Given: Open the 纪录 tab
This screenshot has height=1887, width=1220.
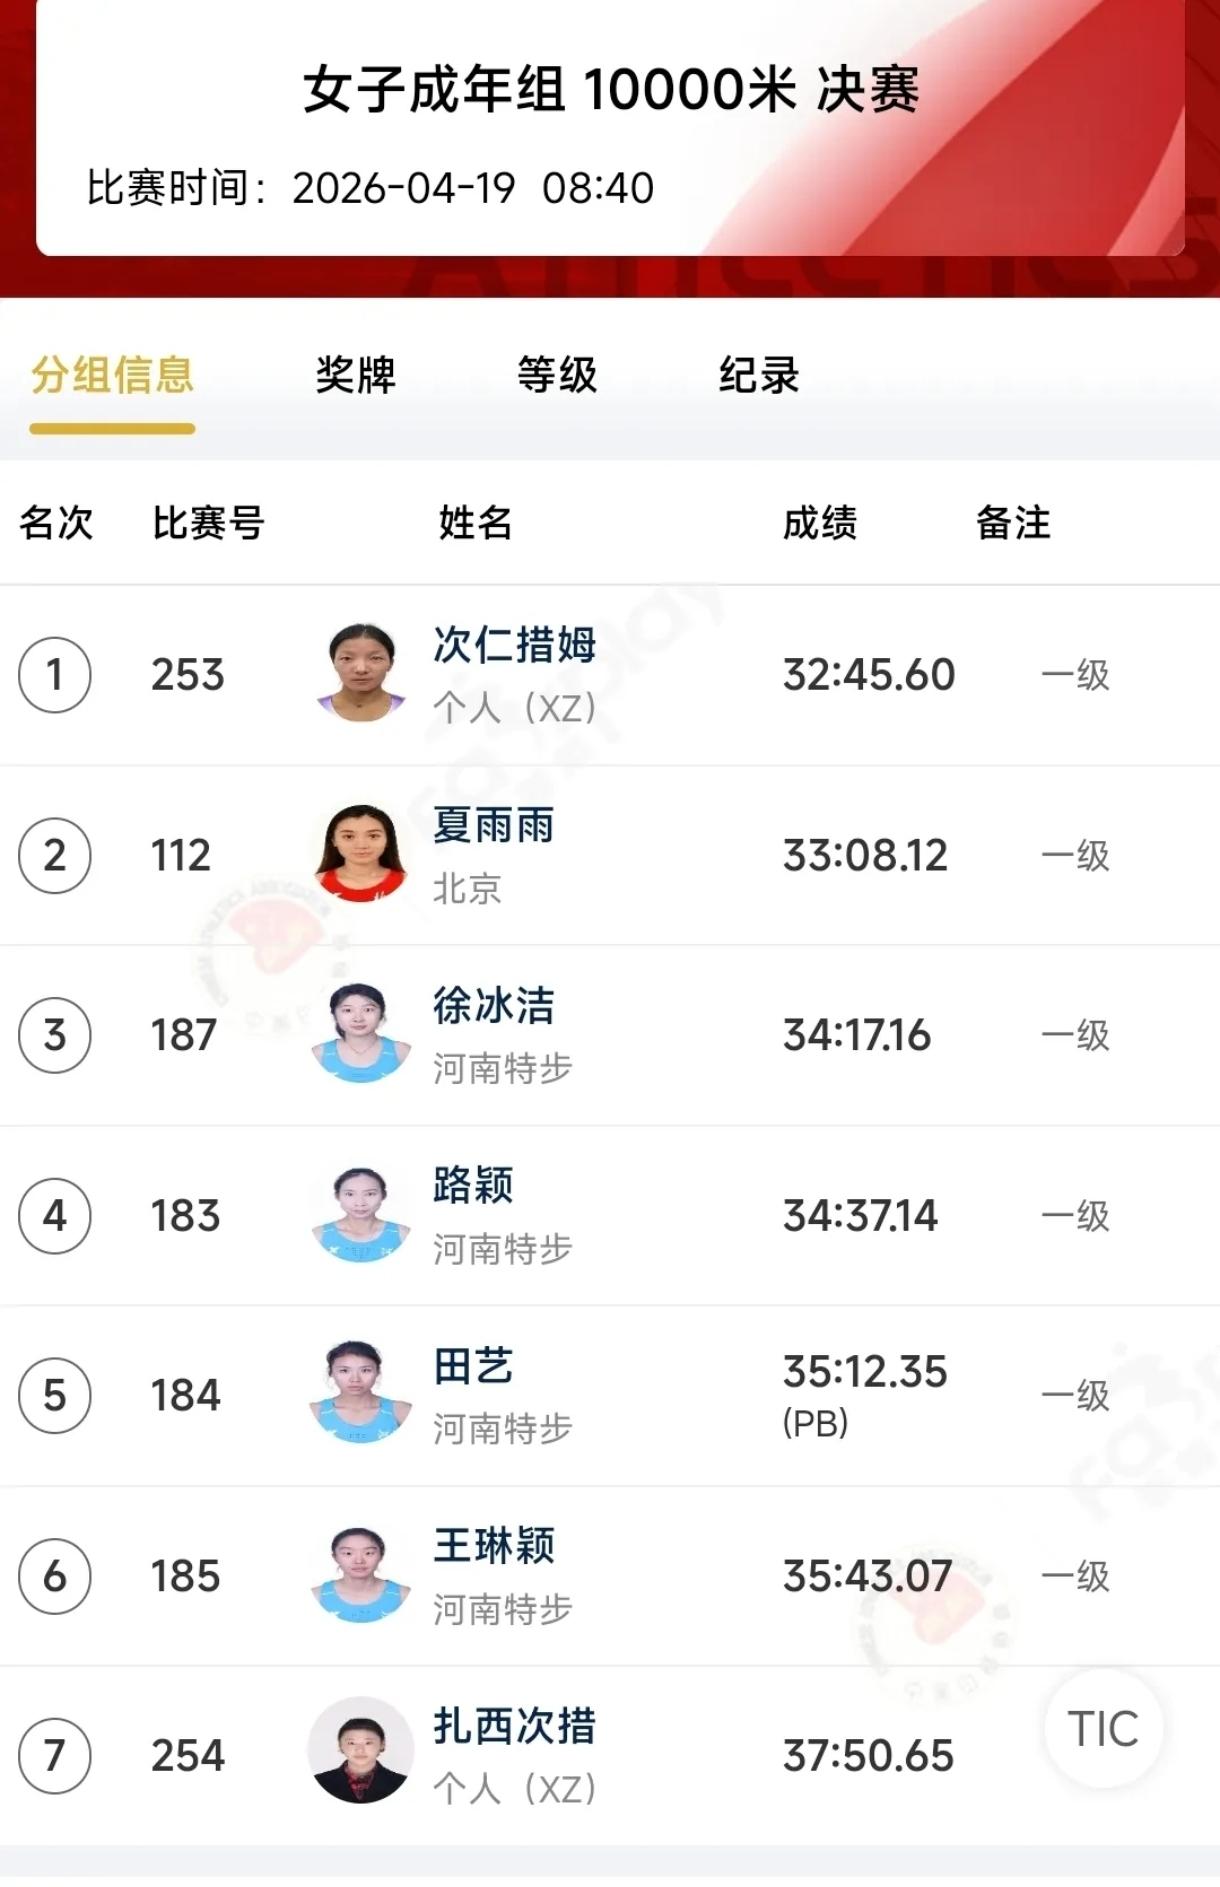Looking at the screenshot, I should [759, 376].
